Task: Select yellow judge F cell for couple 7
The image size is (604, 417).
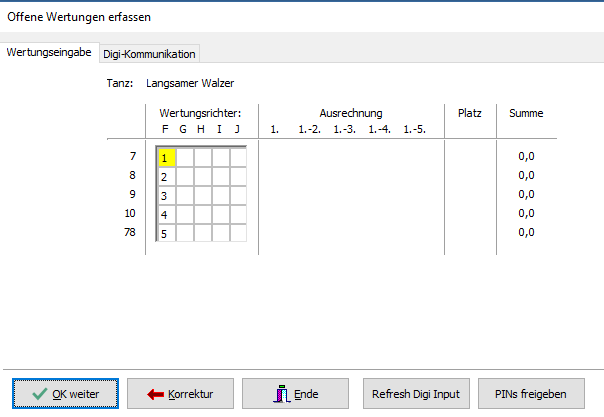Action: tap(167, 157)
